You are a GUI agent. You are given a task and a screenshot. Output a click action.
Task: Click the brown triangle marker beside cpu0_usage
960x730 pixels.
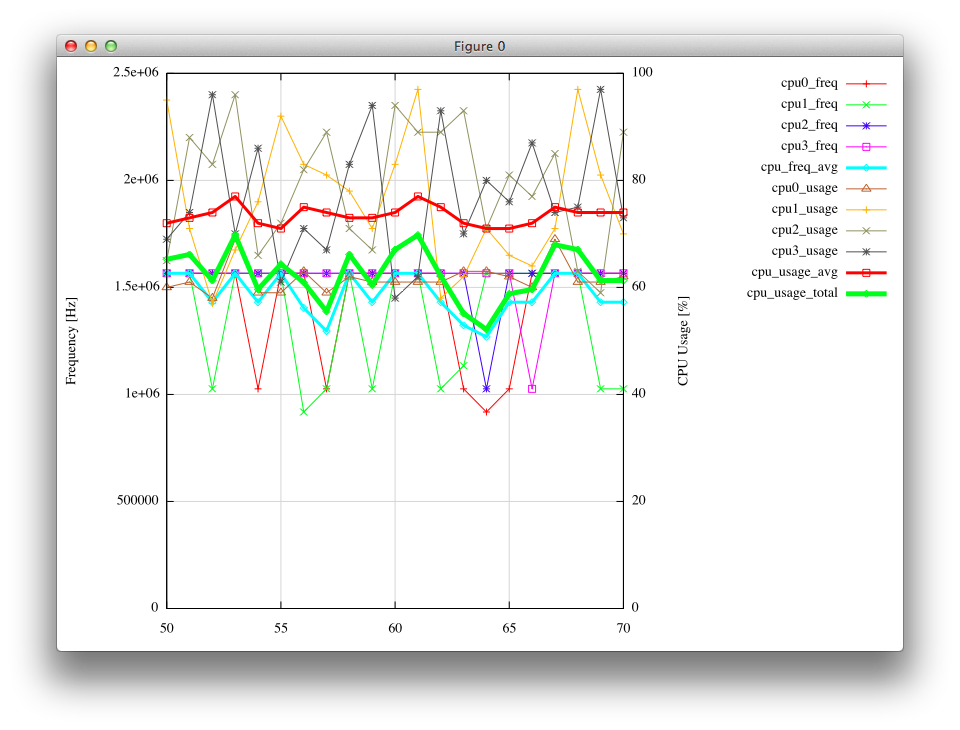click(x=866, y=189)
